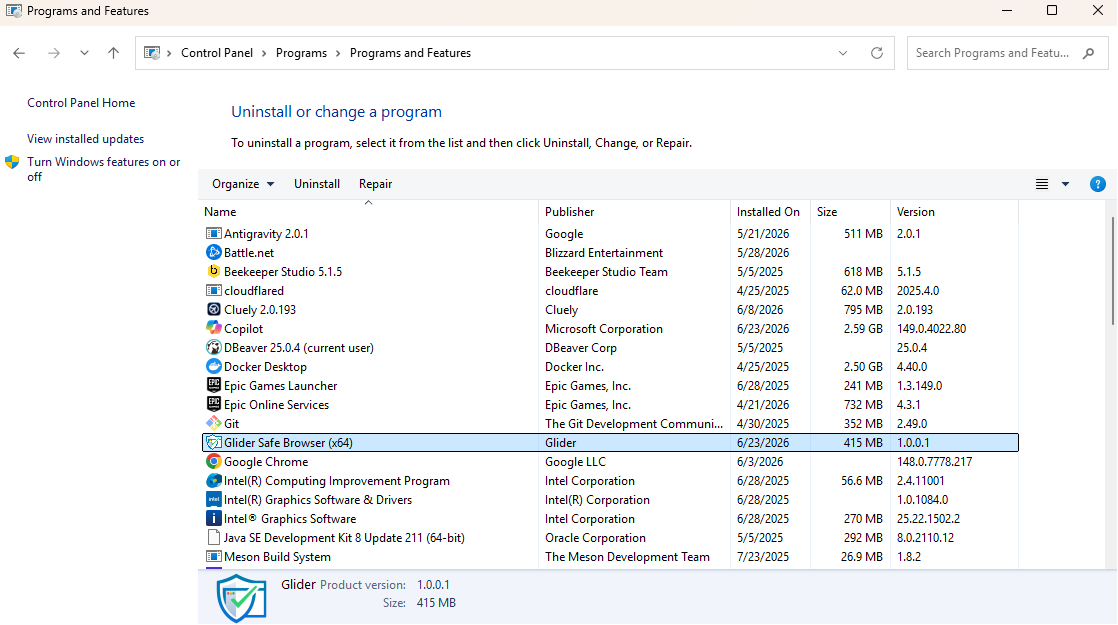Sort by the Installed On column header
The width and height of the screenshot is (1118, 625).
click(770, 212)
